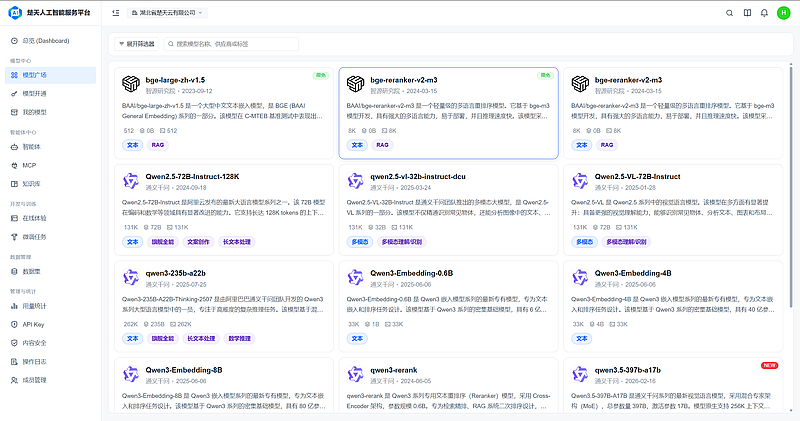
Task: Click the bge-large-zh-v1.5 model logo icon
Action: click(131, 84)
